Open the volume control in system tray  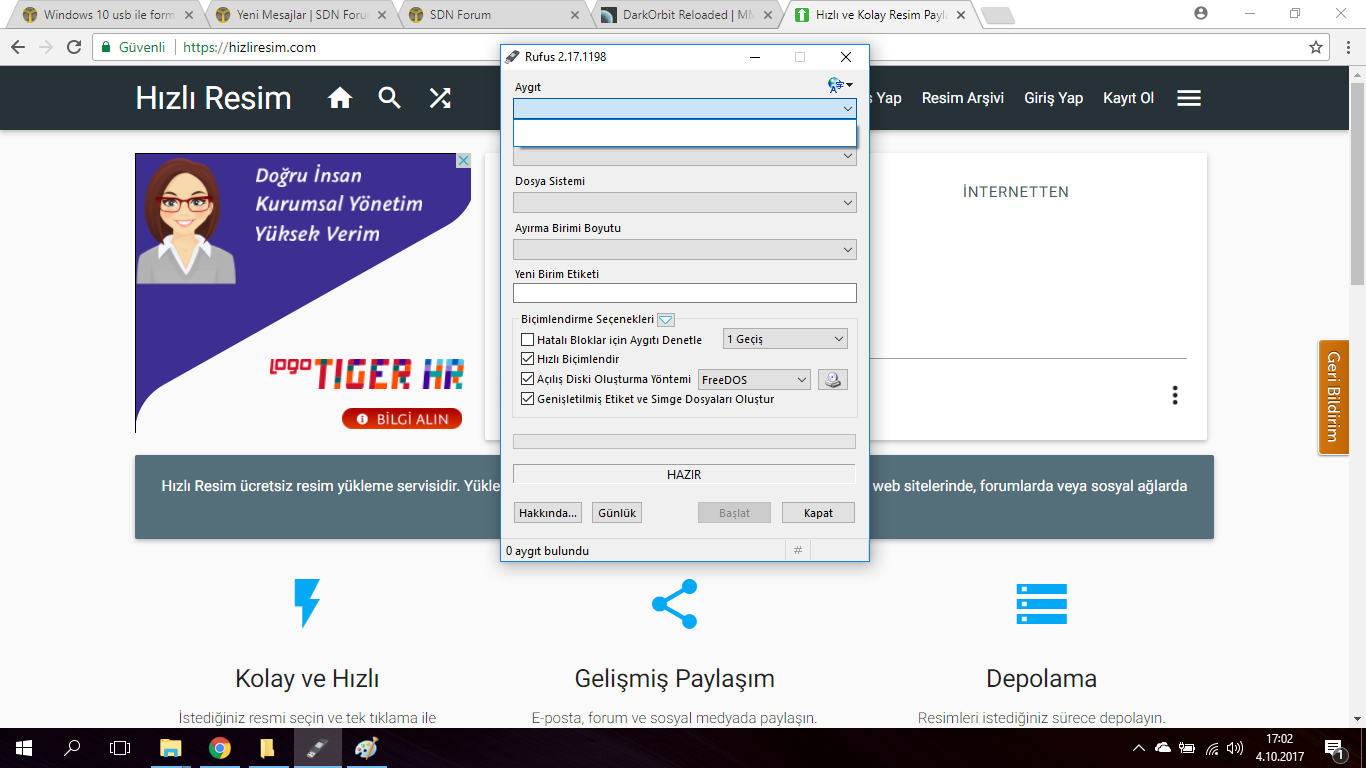[1236, 748]
